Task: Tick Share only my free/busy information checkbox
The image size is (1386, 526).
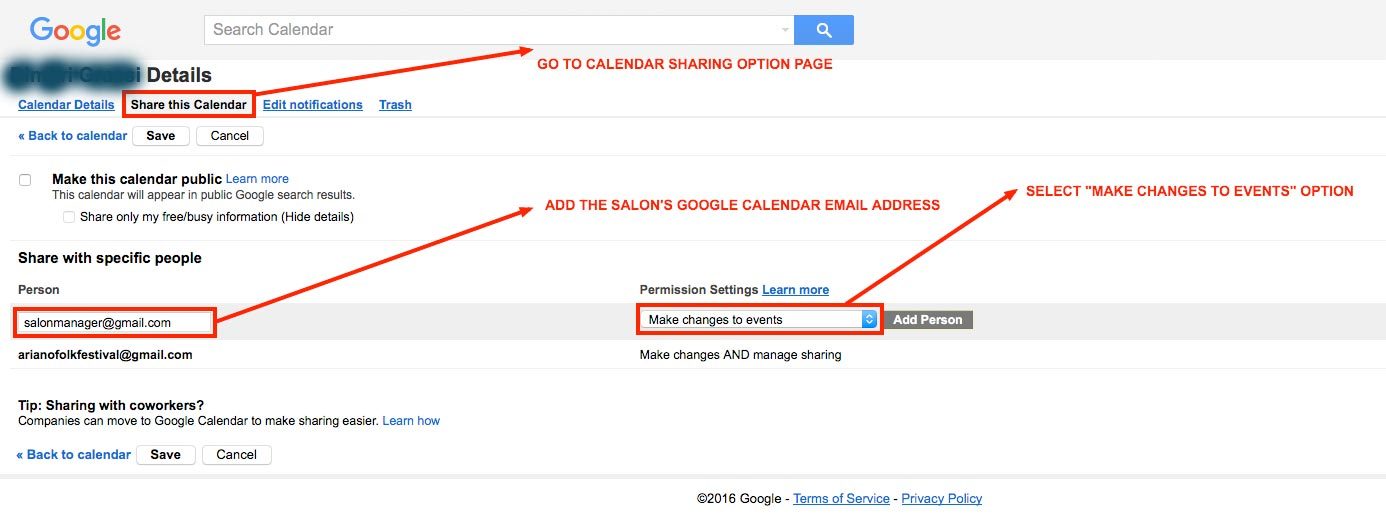Action: coord(69,217)
